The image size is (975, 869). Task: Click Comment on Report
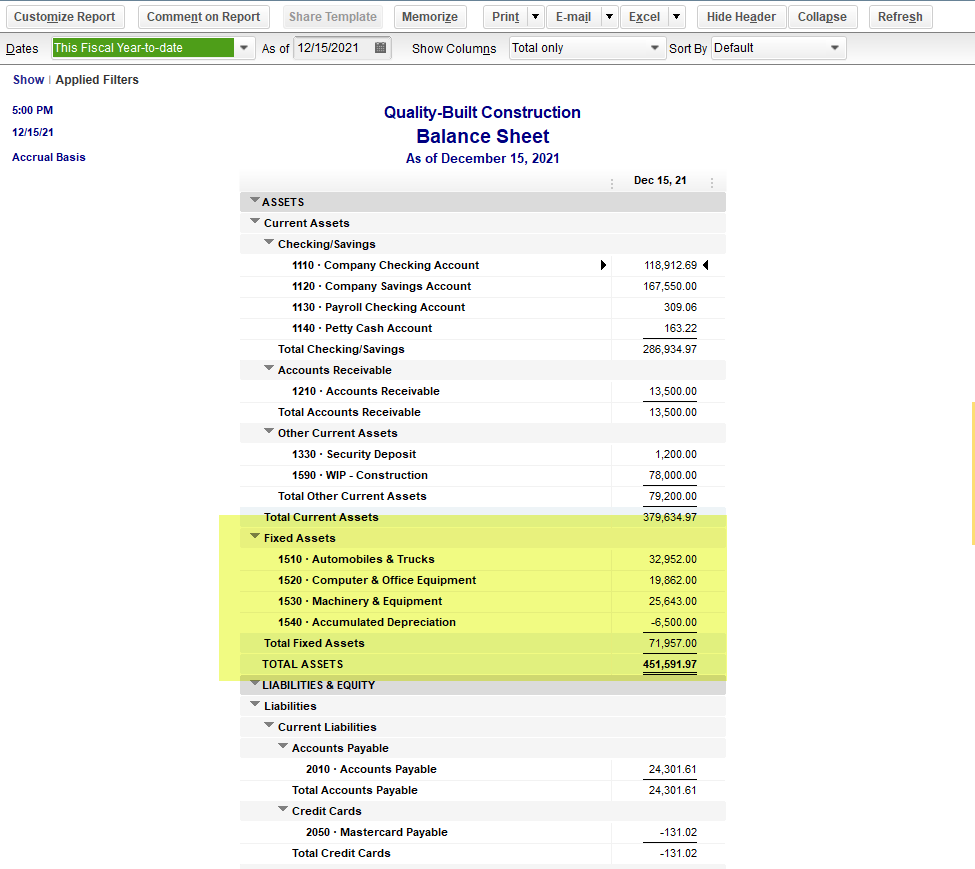coord(203,17)
